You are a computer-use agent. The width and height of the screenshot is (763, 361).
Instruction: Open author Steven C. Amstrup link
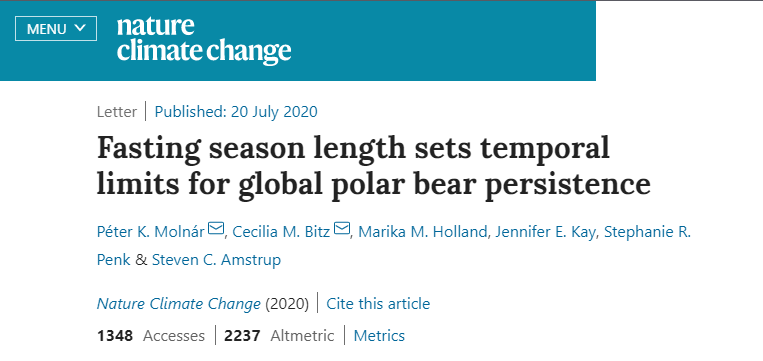click(x=217, y=260)
